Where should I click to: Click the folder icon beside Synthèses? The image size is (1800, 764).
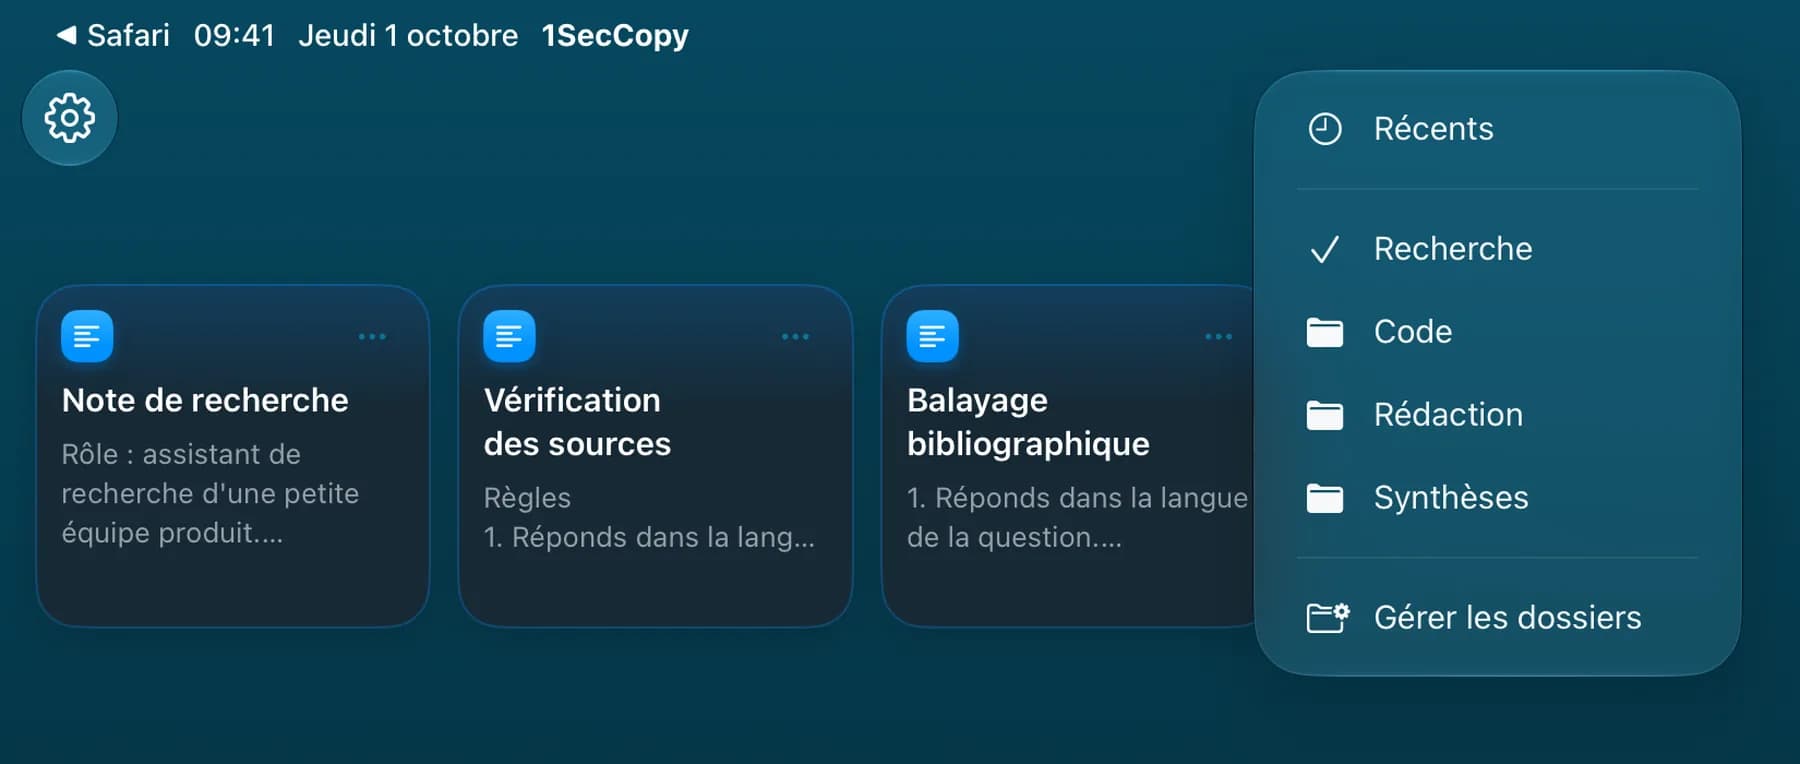[x=1325, y=498]
